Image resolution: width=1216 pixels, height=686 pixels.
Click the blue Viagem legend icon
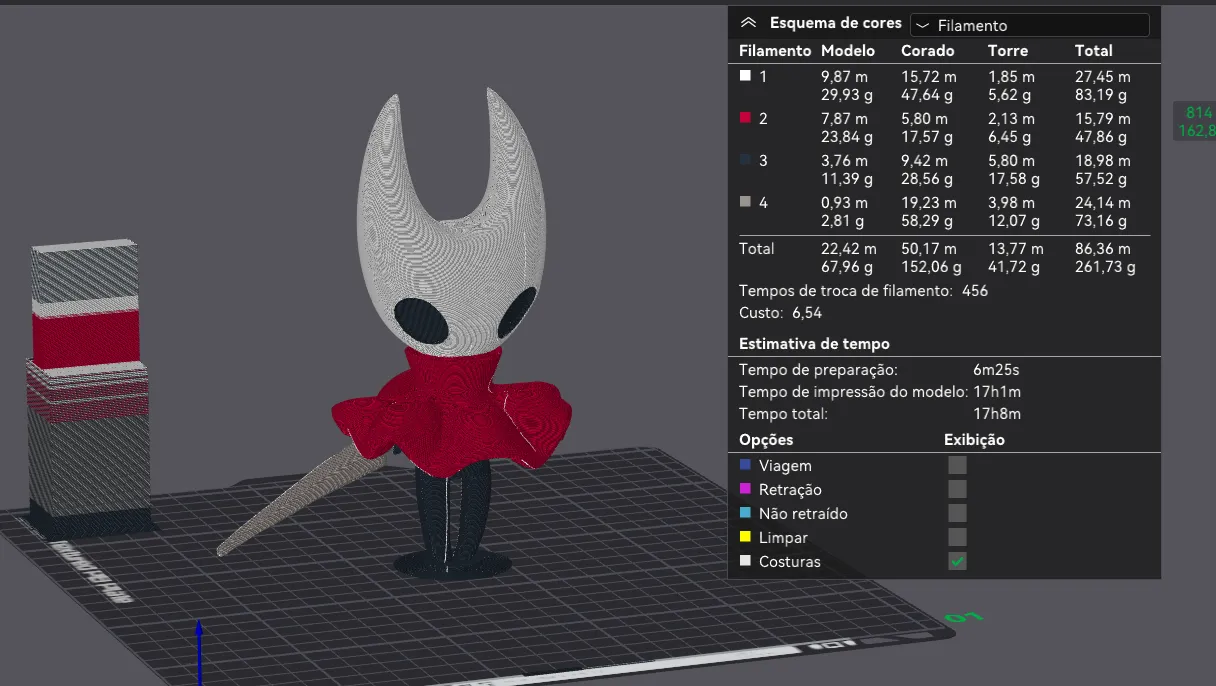pos(745,465)
